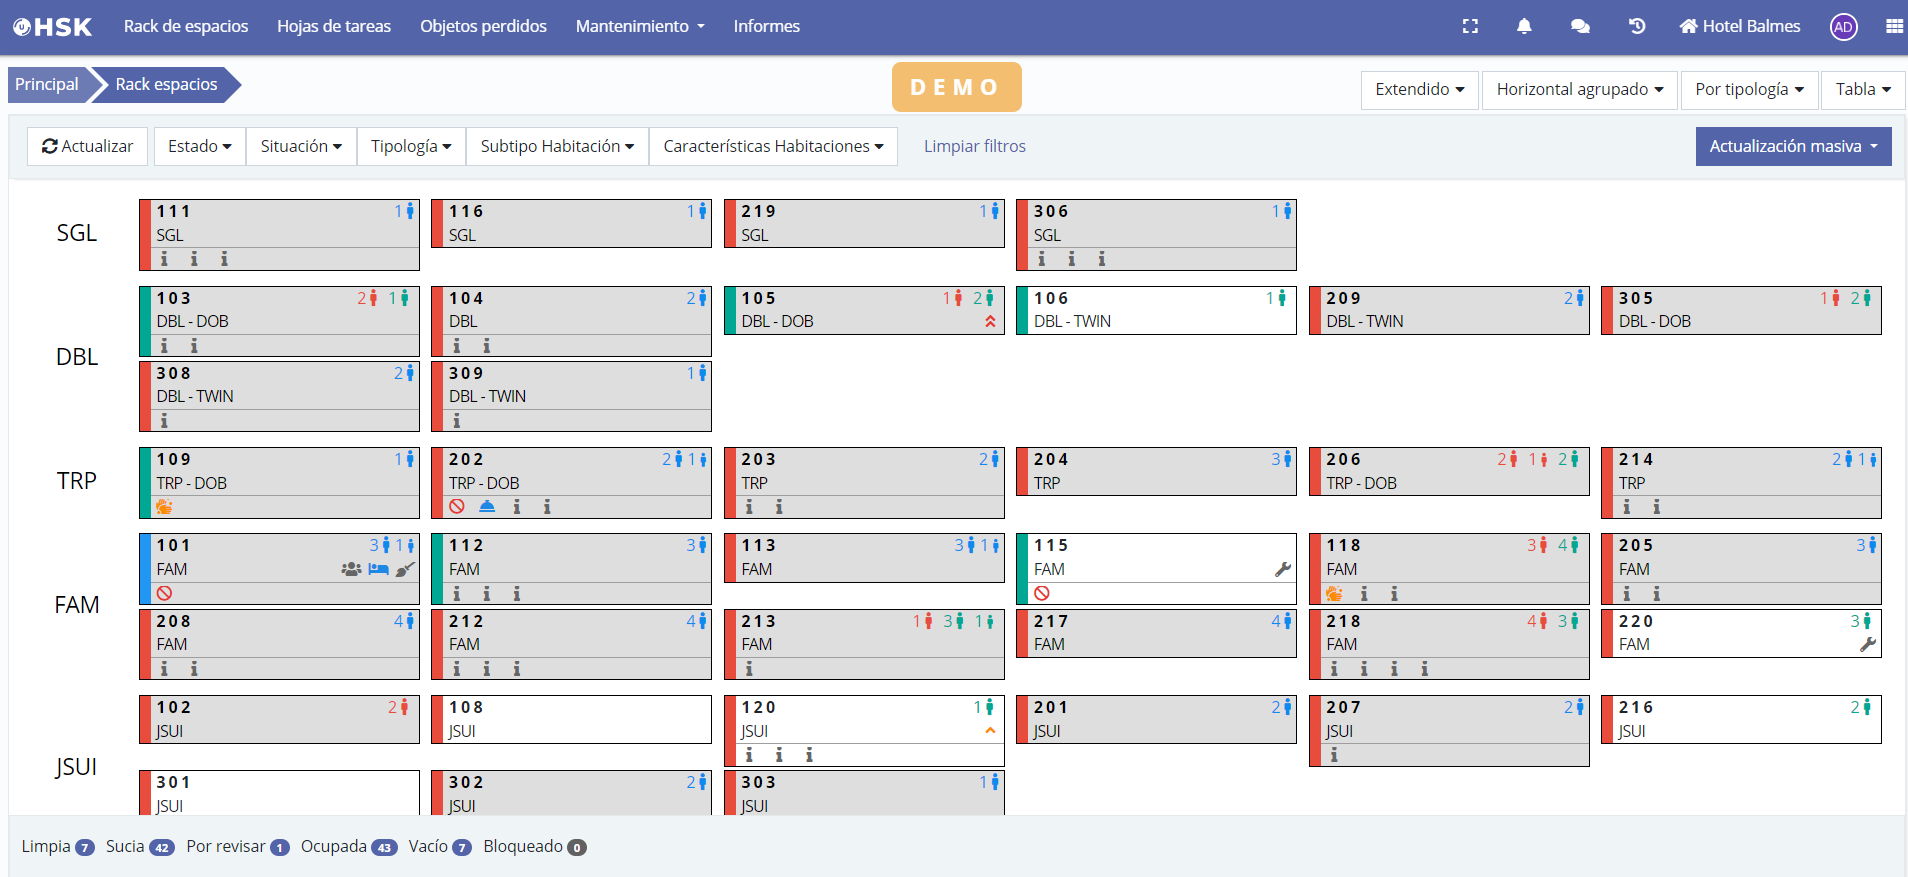Click the bed icon on room 101

point(378,569)
